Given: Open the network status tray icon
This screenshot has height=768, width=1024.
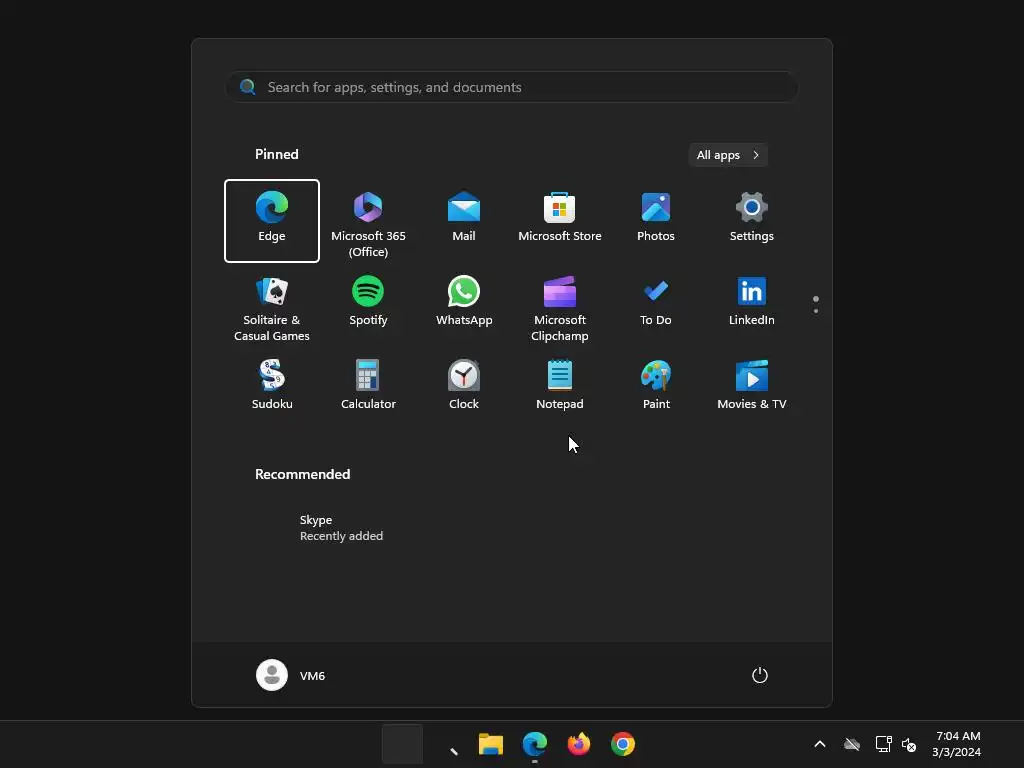Looking at the screenshot, I should (884, 744).
